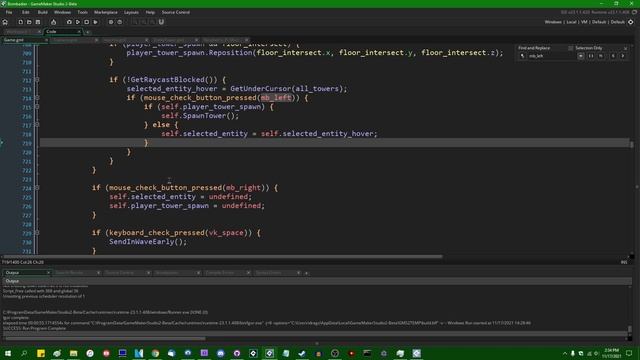Close the Game.gml editor tab
Image resolution: width=640 pixels, height=360 pixels.
pos(46,40)
